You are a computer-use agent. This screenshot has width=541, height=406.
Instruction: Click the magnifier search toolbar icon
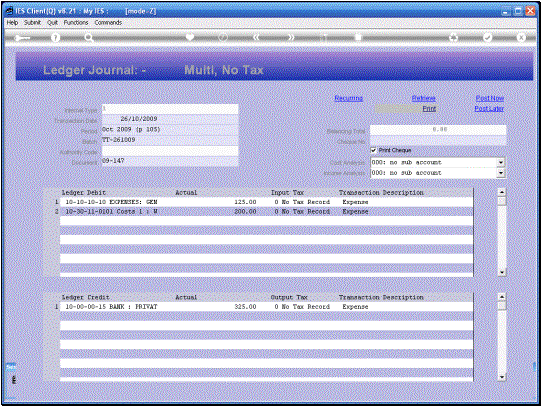pyautogui.click(x=89, y=38)
